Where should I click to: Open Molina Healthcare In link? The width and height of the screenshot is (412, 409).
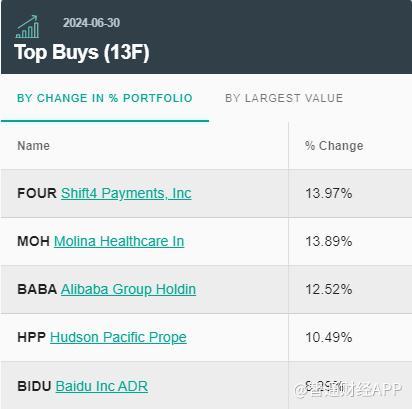tap(119, 241)
